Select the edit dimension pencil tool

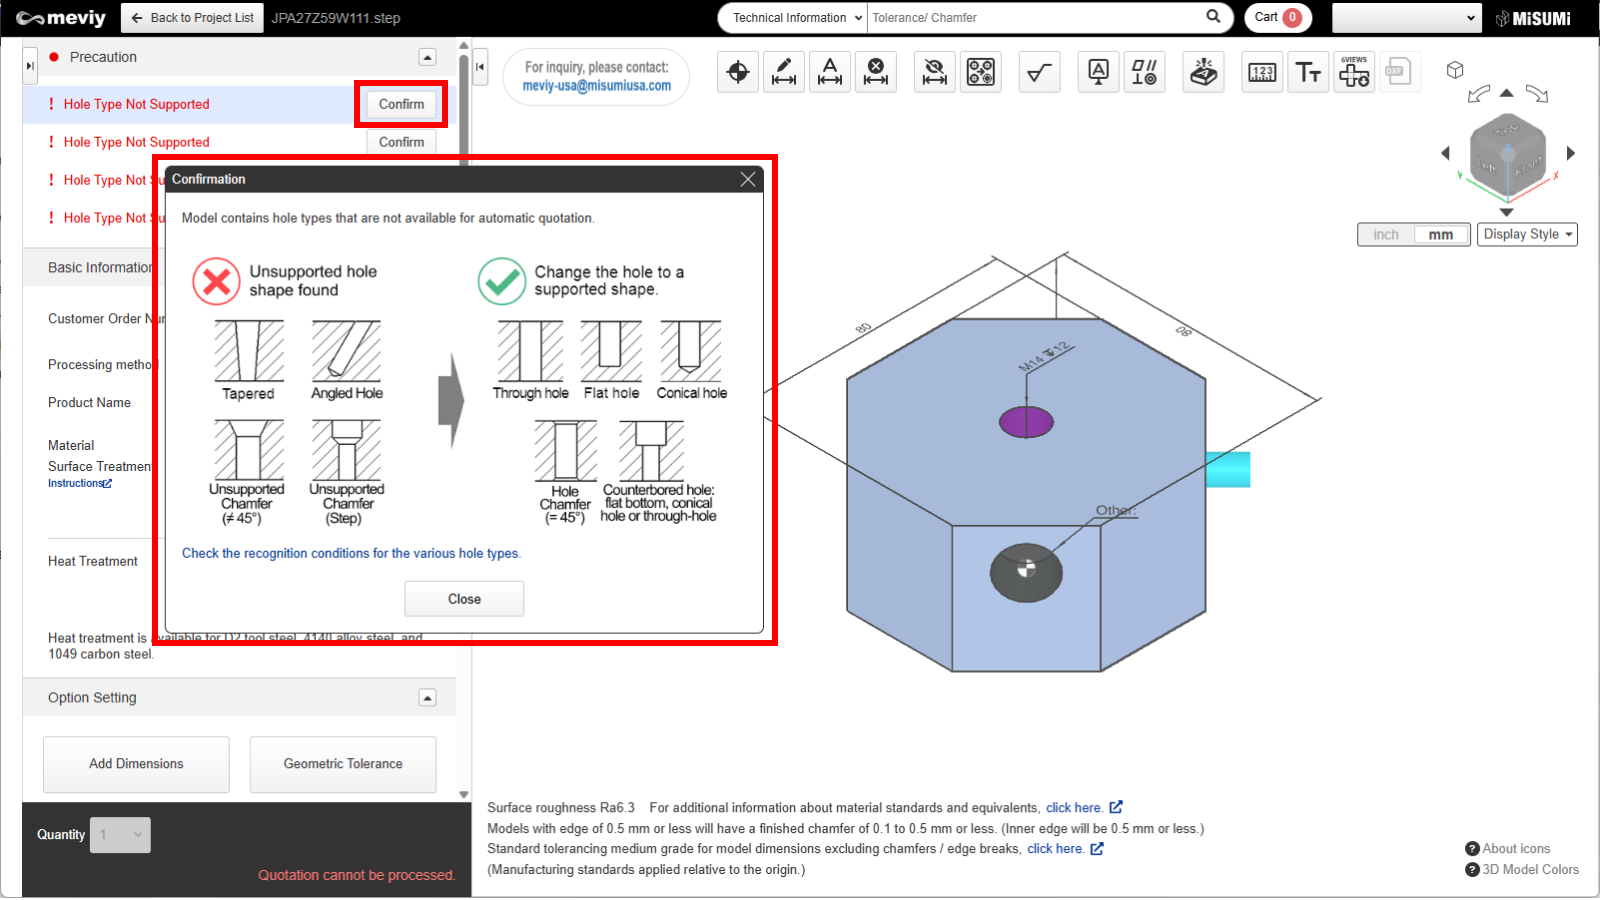[784, 72]
